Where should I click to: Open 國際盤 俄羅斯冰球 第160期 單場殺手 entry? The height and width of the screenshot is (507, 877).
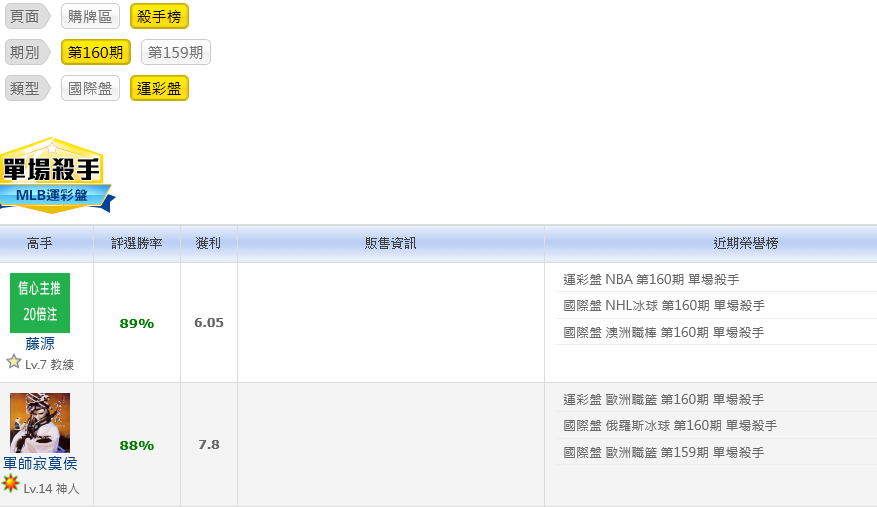(670, 425)
